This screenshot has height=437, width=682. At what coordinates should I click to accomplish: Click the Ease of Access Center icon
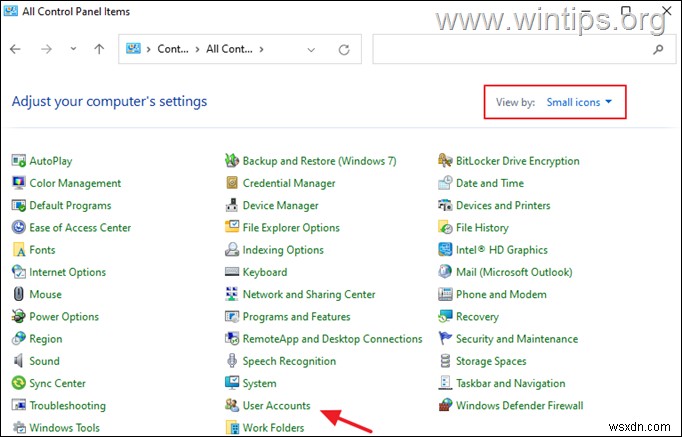pos(19,227)
